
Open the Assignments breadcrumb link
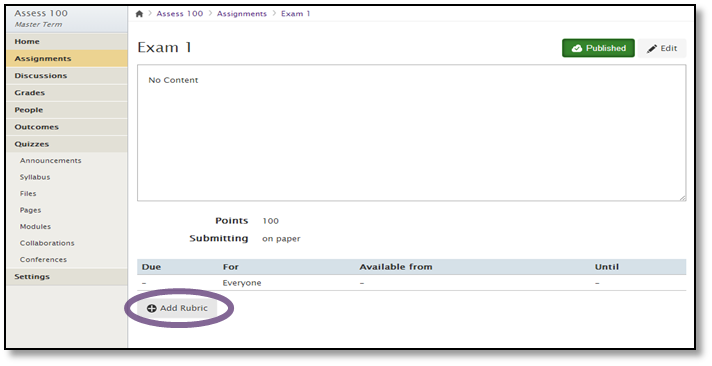tap(242, 14)
